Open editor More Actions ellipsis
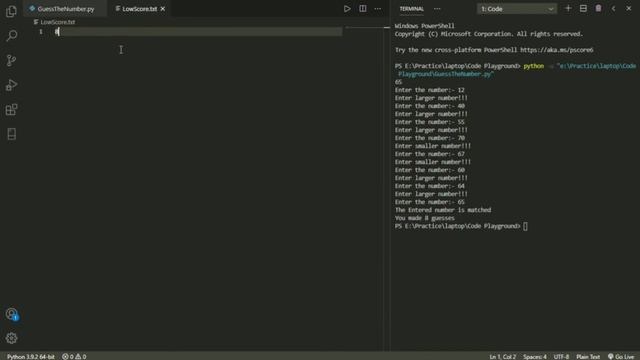 pyautogui.click(x=378, y=9)
